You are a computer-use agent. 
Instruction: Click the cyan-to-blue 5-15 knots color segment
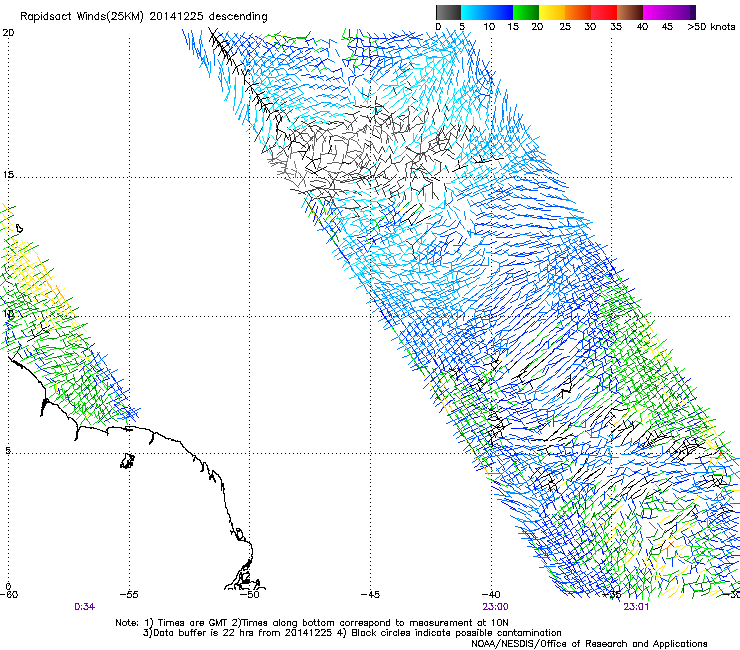point(487,12)
